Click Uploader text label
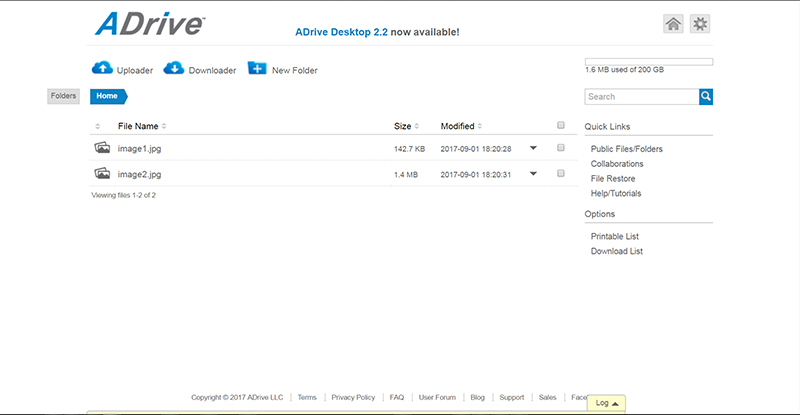 pos(135,70)
